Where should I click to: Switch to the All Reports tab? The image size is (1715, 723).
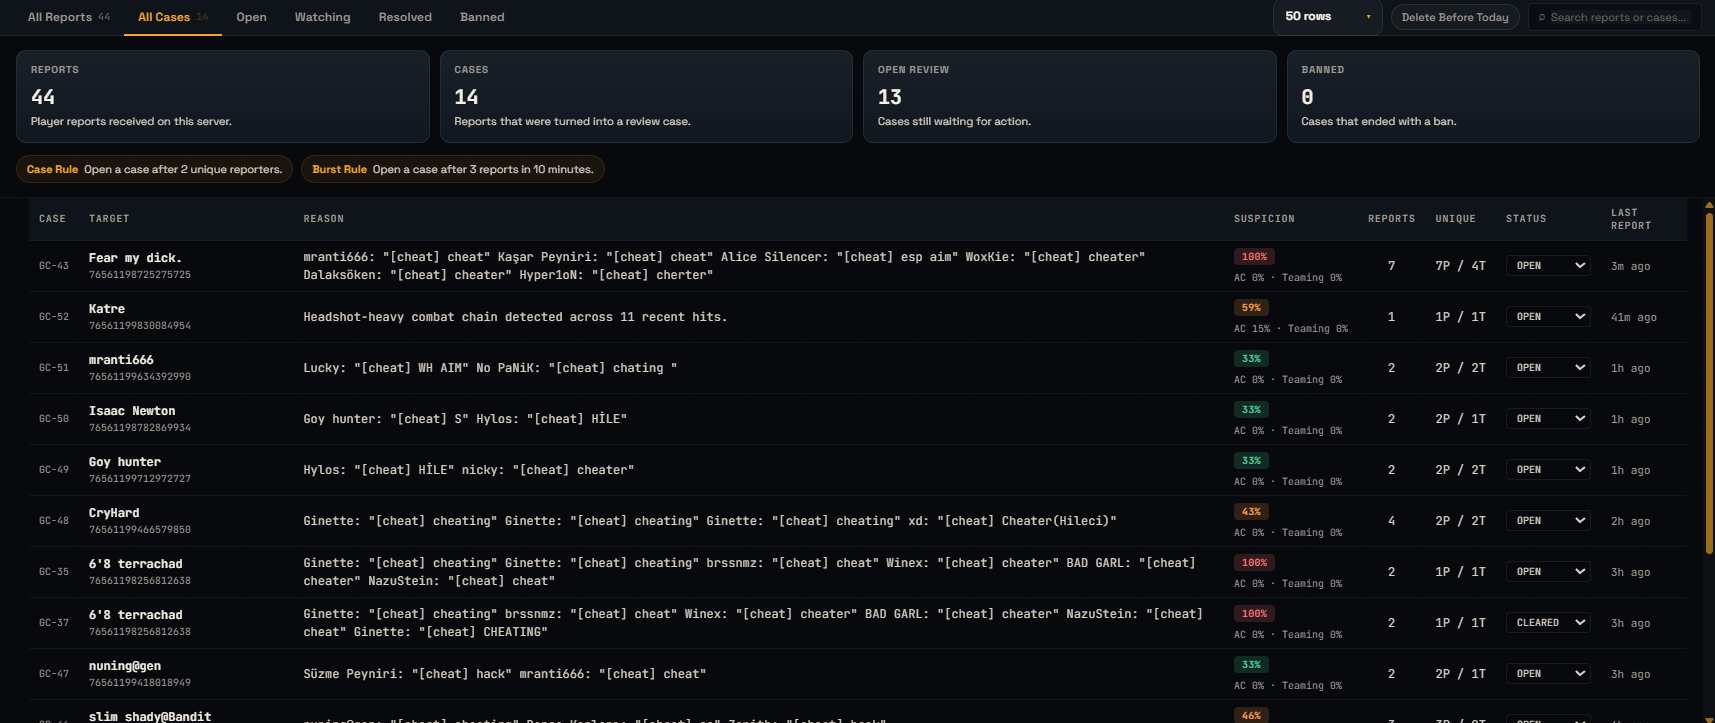69,17
